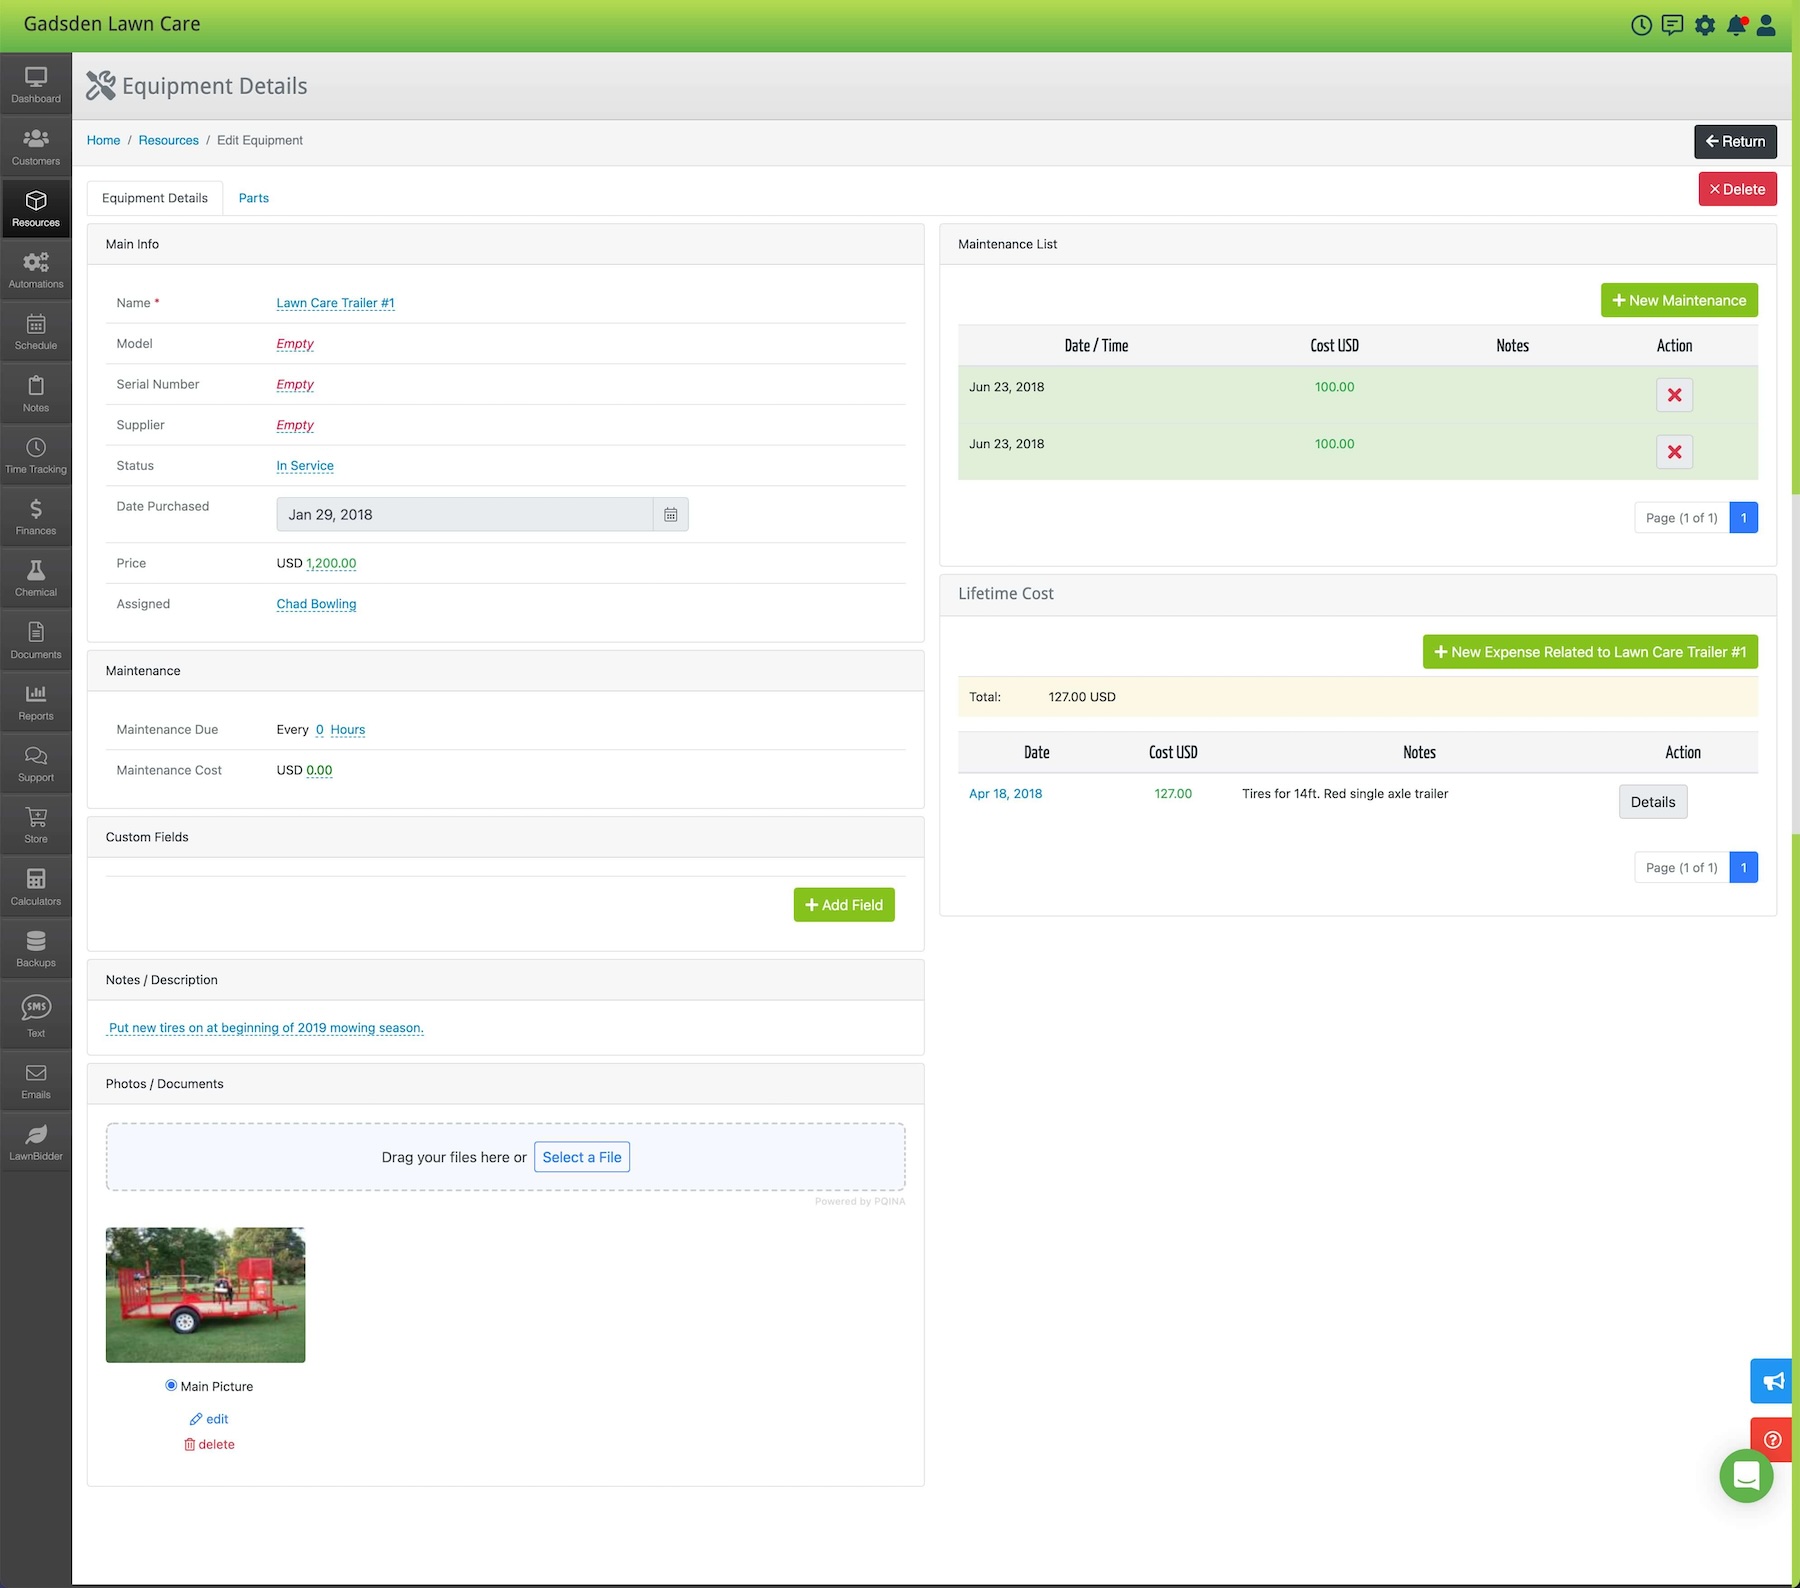Switch to the Equipment Details tab
1800x1588 pixels.
point(154,197)
